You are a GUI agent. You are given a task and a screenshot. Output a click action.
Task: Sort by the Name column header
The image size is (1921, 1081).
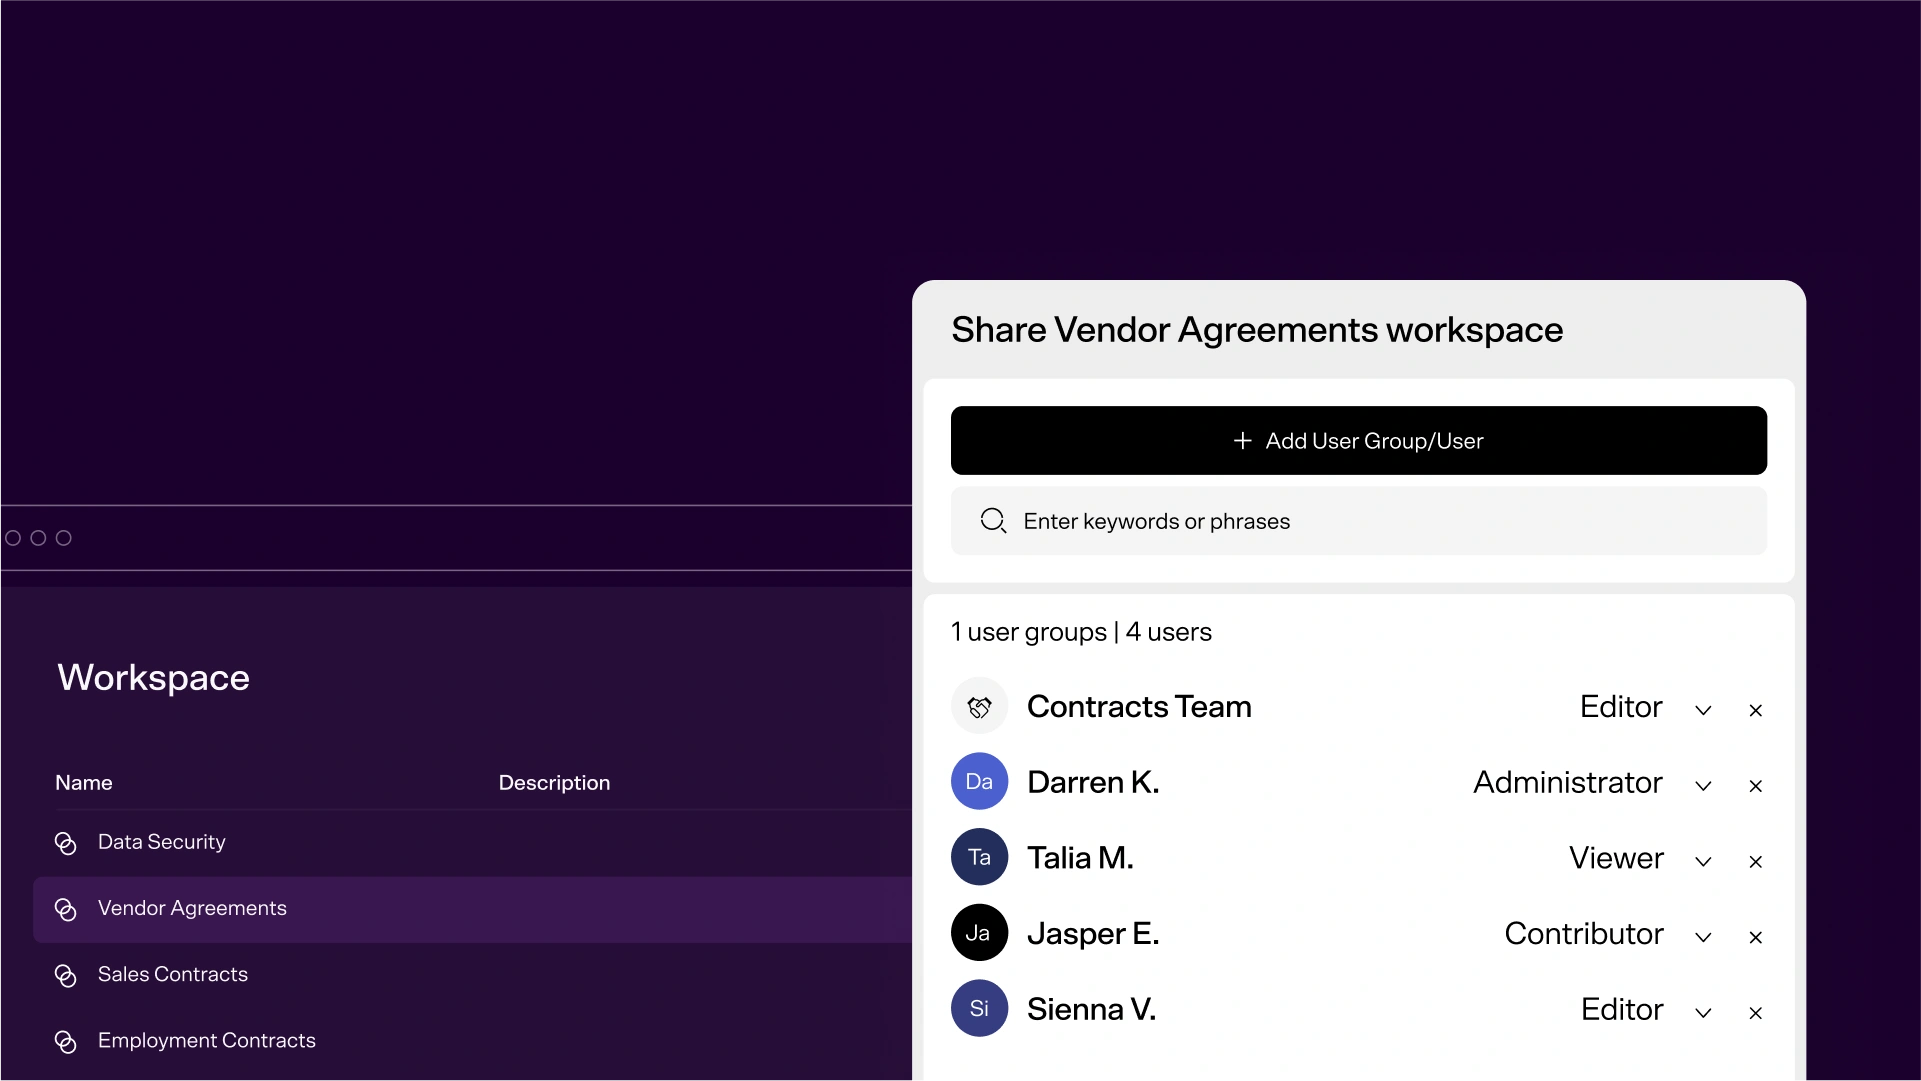84,783
